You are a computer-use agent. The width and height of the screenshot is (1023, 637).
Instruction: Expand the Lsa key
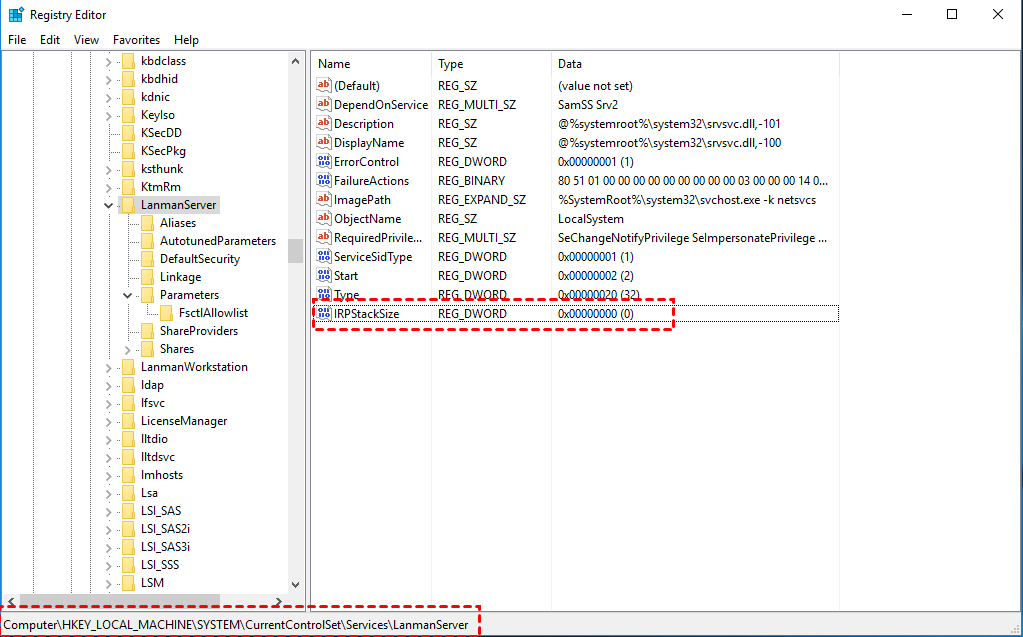[108, 493]
